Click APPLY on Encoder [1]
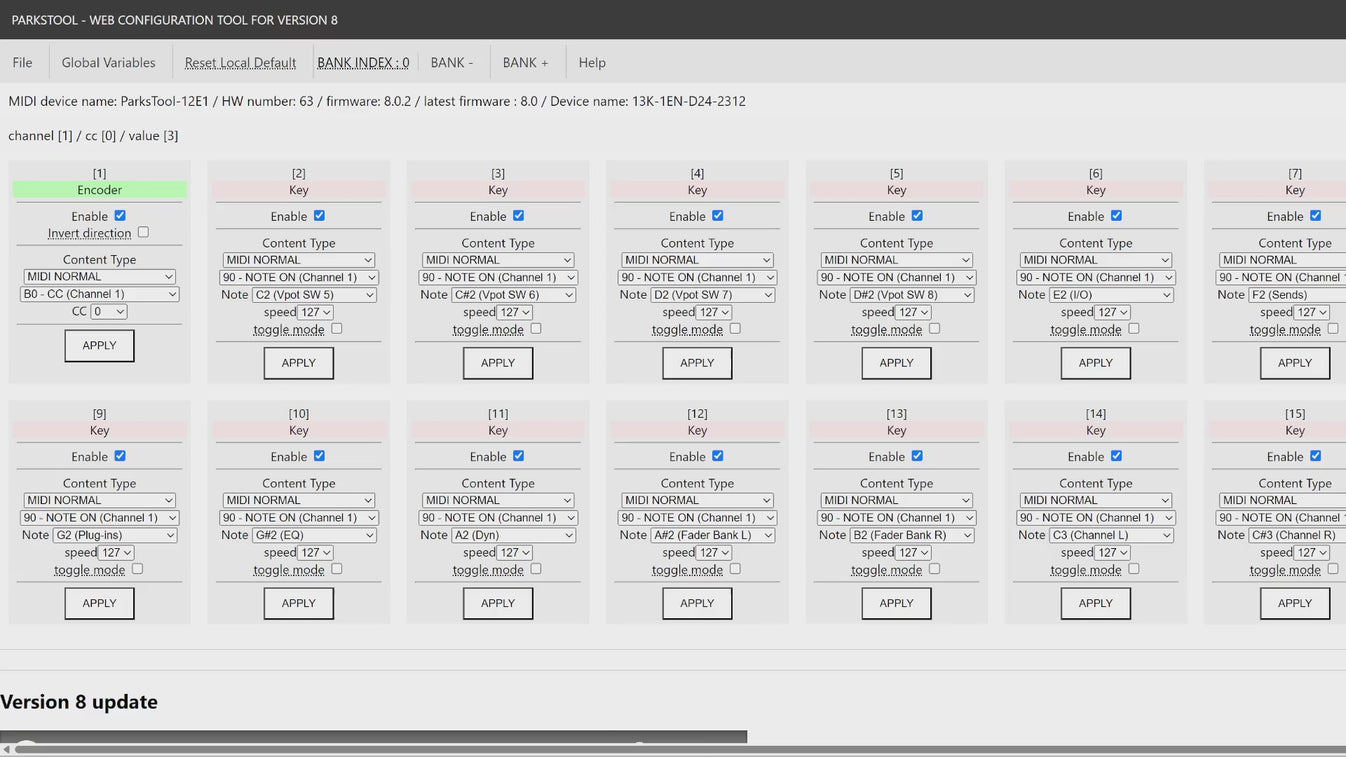 click(x=99, y=345)
